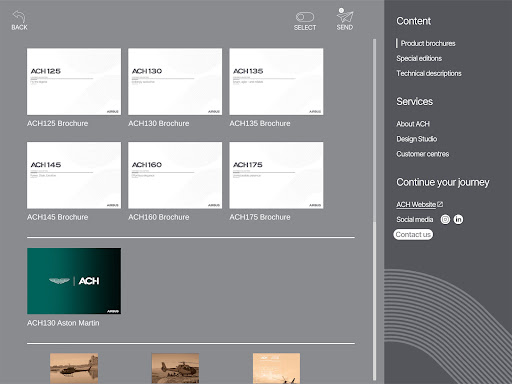The height and width of the screenshot is (384, 512).
Task: Open the ACH130 brochure thumbnail
Action: coord(175,82)
